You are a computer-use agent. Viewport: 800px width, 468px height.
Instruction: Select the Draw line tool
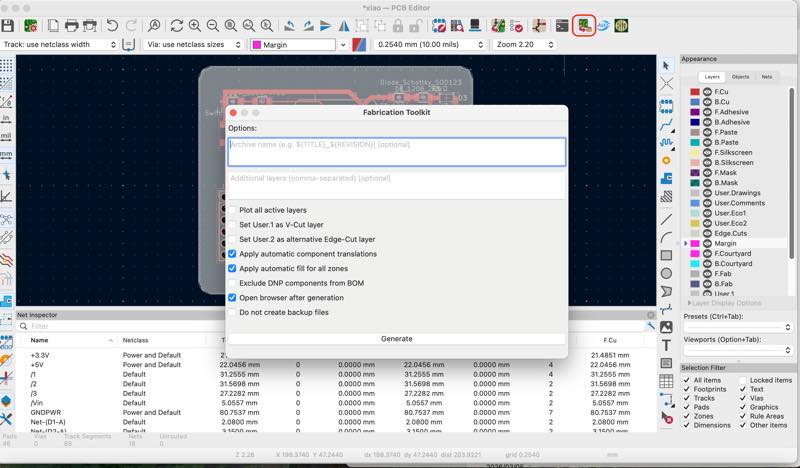[x=666, y=219]
